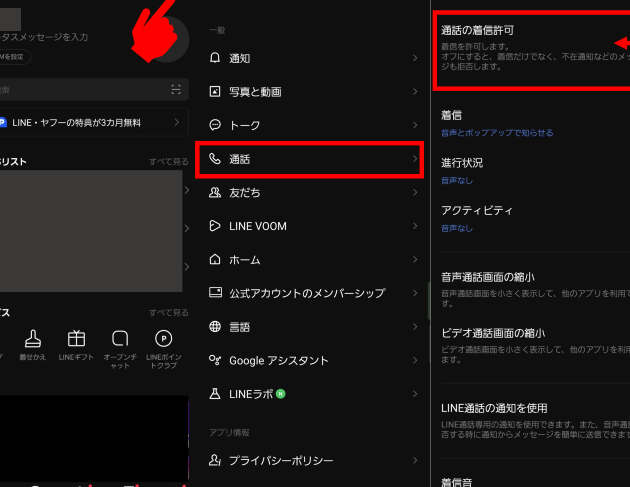Open LINE VOOM via its play icon
The width and height of the screenshot is (630, 487).
(214, 226)
